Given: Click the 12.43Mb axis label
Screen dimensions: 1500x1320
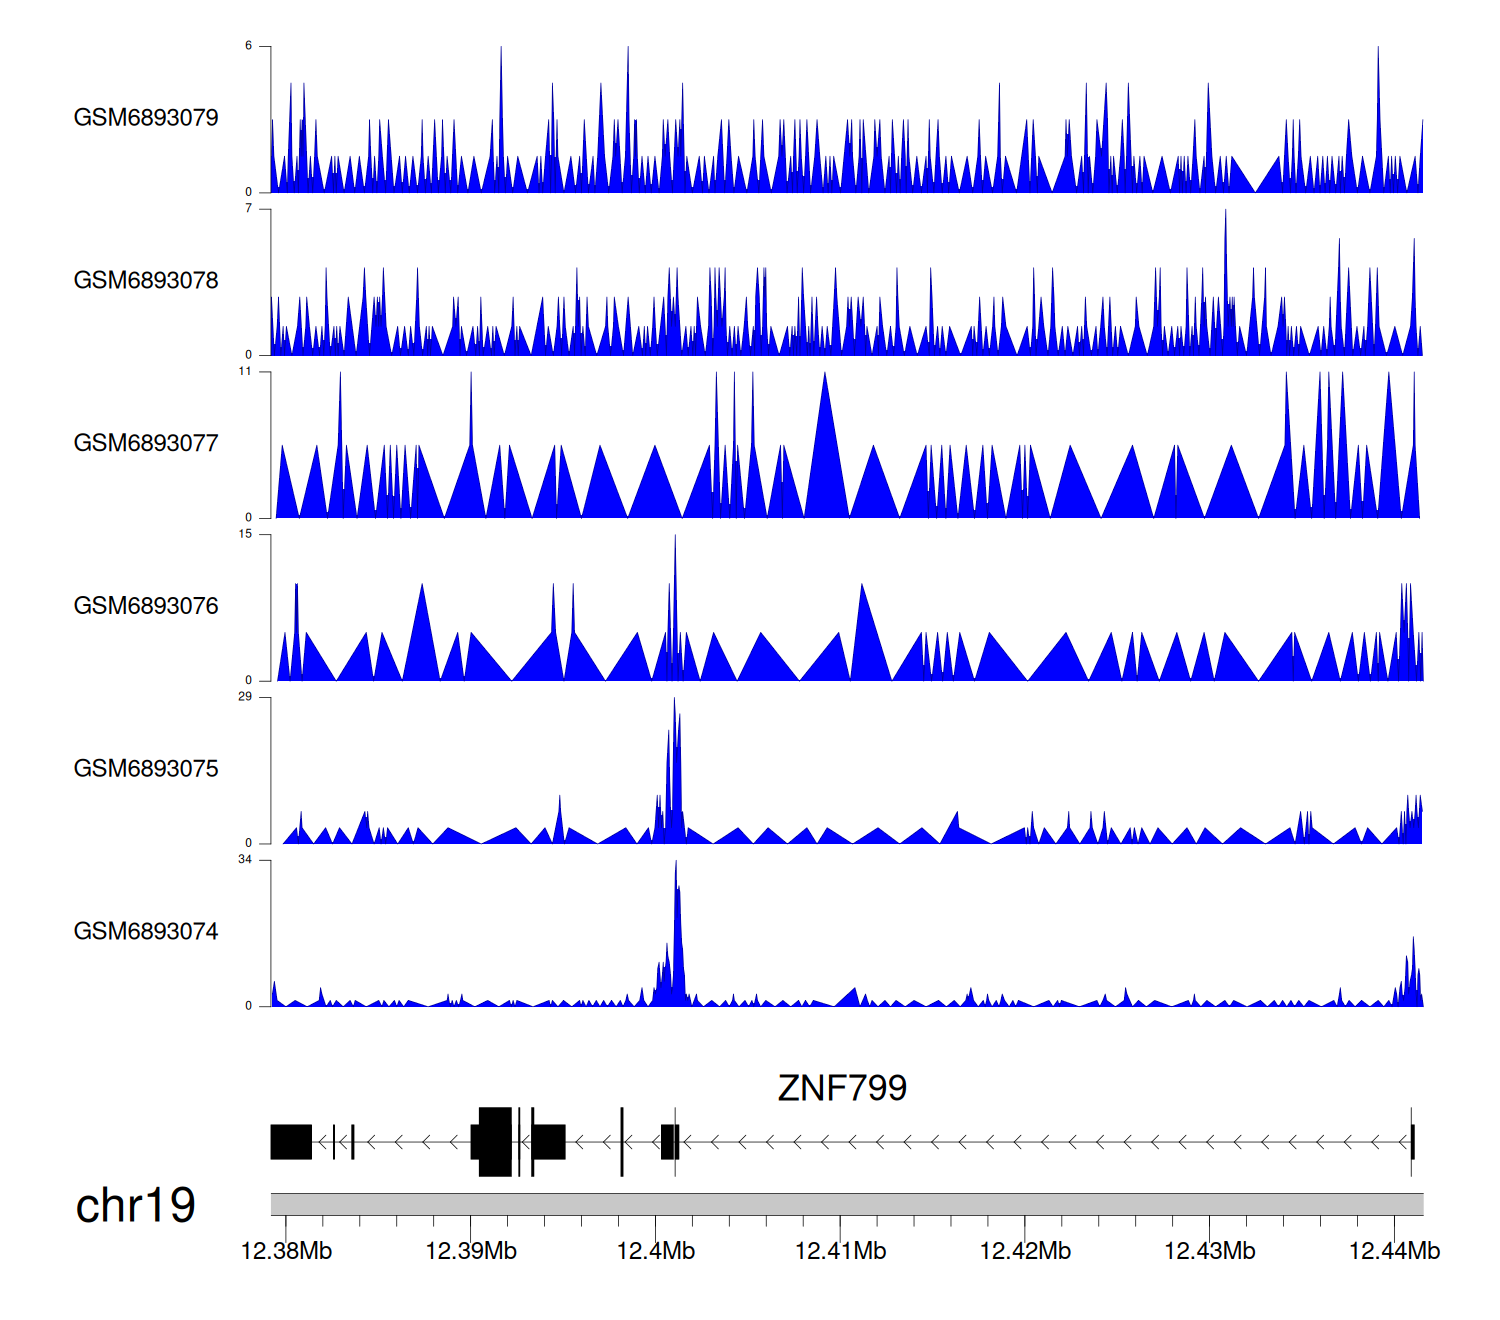Looking at the screenshot, I should pos(1209,1251).
